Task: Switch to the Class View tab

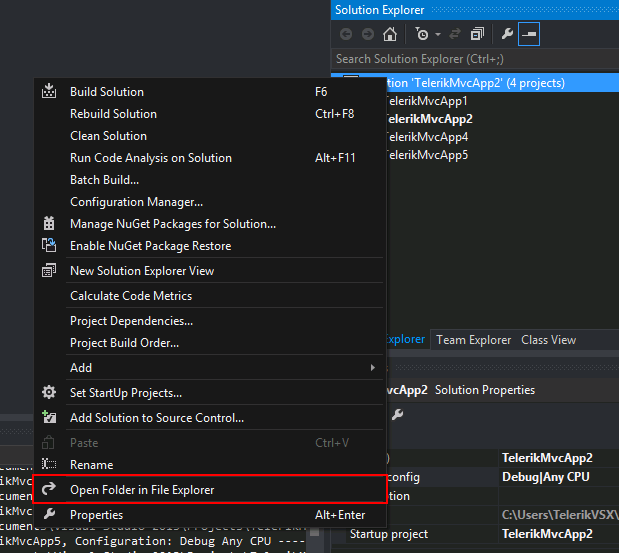Action: [x=548, y=340]
